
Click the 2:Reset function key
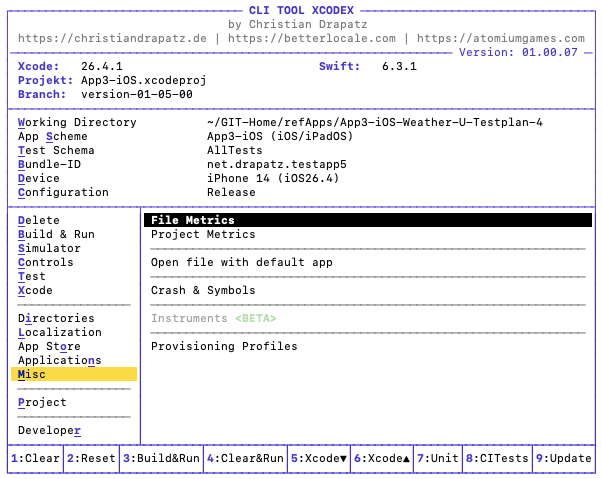pyautogui.click(x=91, y=458)
